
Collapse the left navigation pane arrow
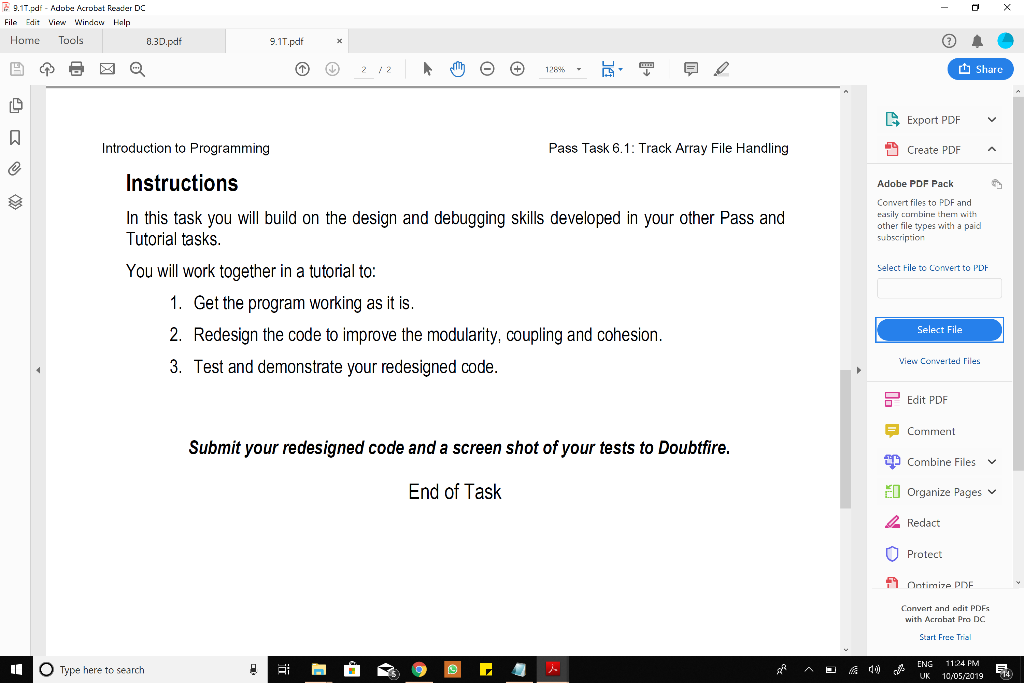pyautogui.click(x=38, y=370)
